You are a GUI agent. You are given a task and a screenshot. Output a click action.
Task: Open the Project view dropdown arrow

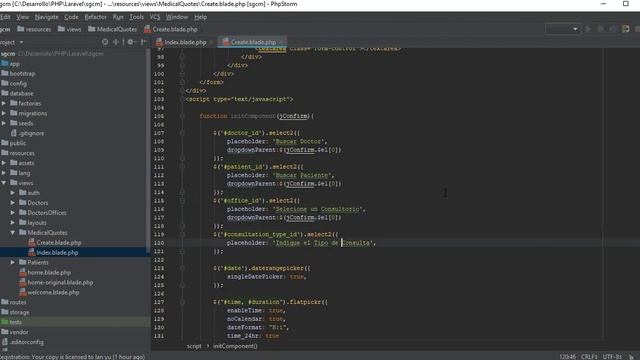point(21,42)
